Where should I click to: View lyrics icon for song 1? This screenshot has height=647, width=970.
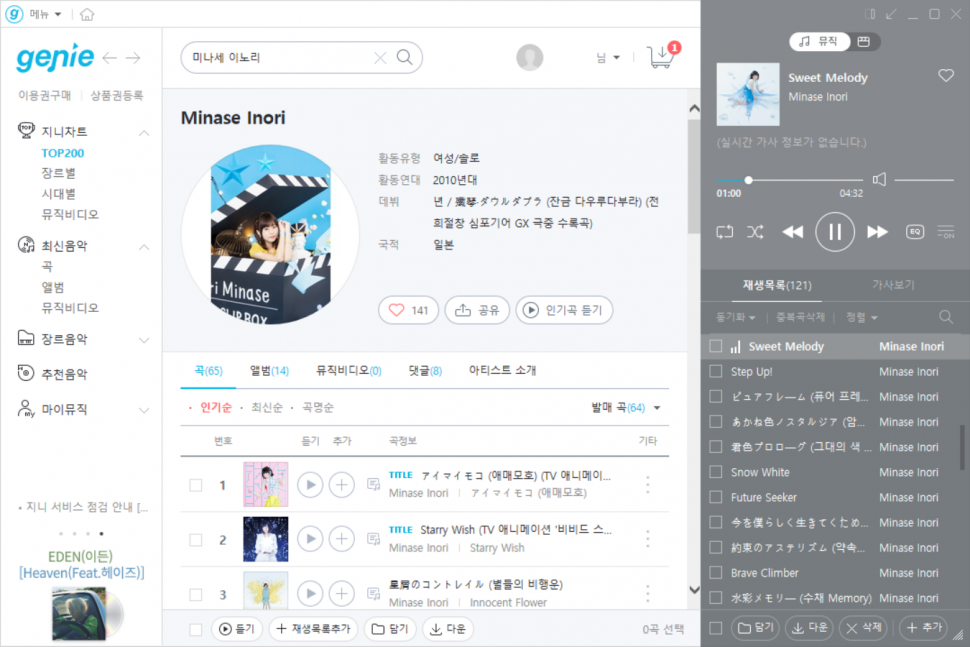374,484
